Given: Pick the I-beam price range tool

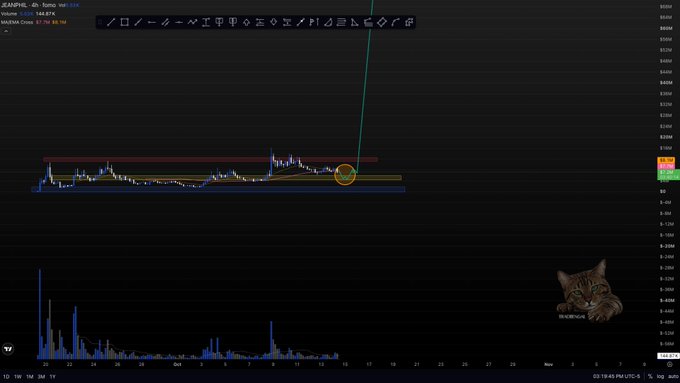Looking at the screenshot, I should coord(206,22).
